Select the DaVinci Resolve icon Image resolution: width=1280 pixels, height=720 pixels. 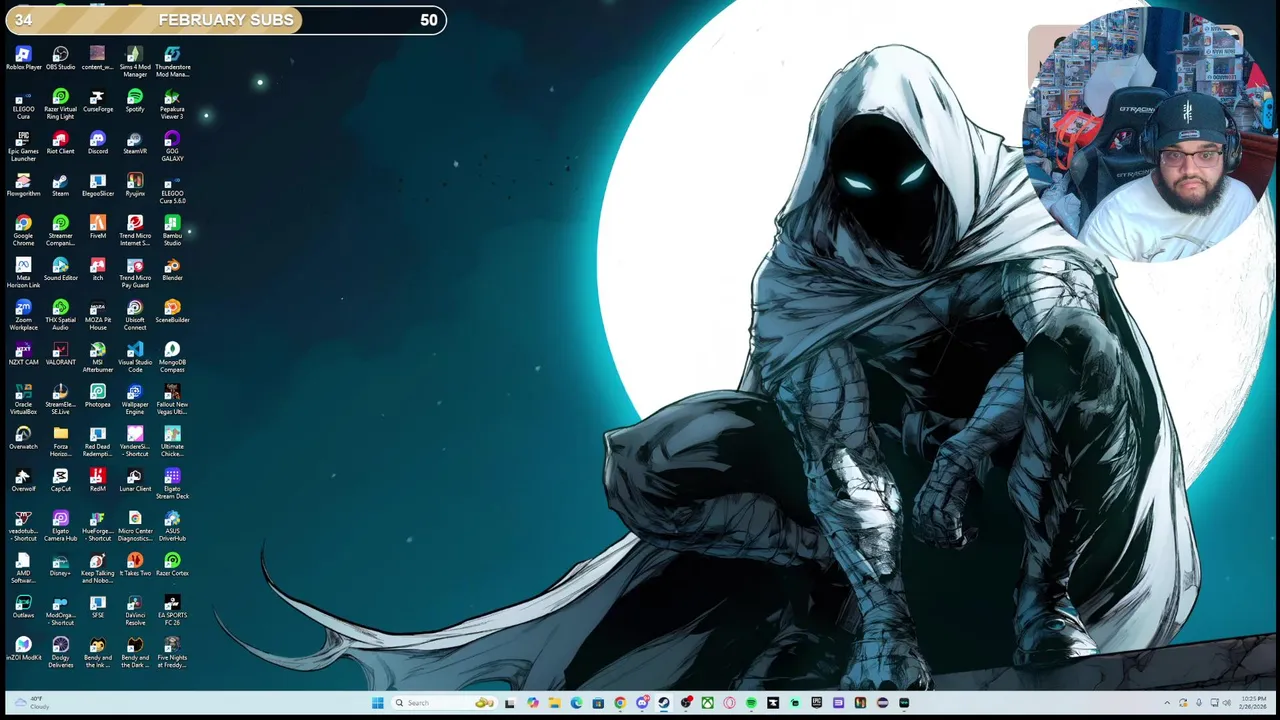135,610
